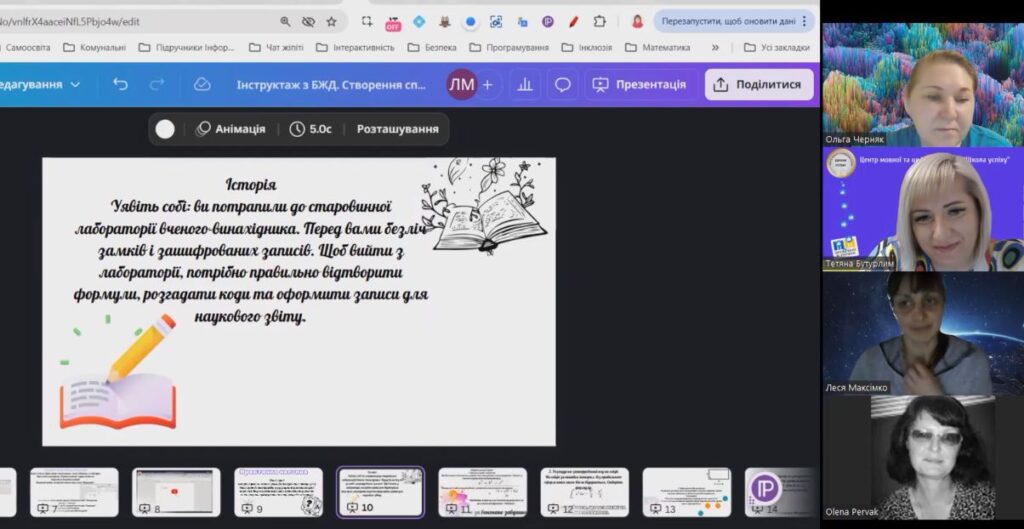This screenshot has height=529, width=1024.
Task: Open the browser extensions puzzle icon
Action: click(600, 22)
